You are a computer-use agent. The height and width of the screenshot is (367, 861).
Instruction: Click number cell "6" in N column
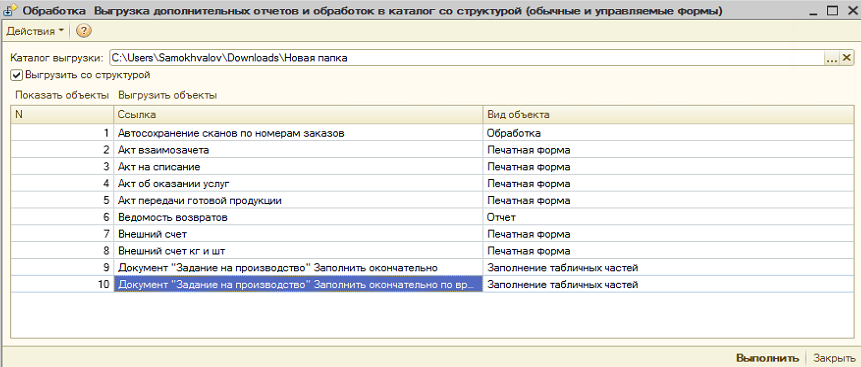click(x=62, y=218)
